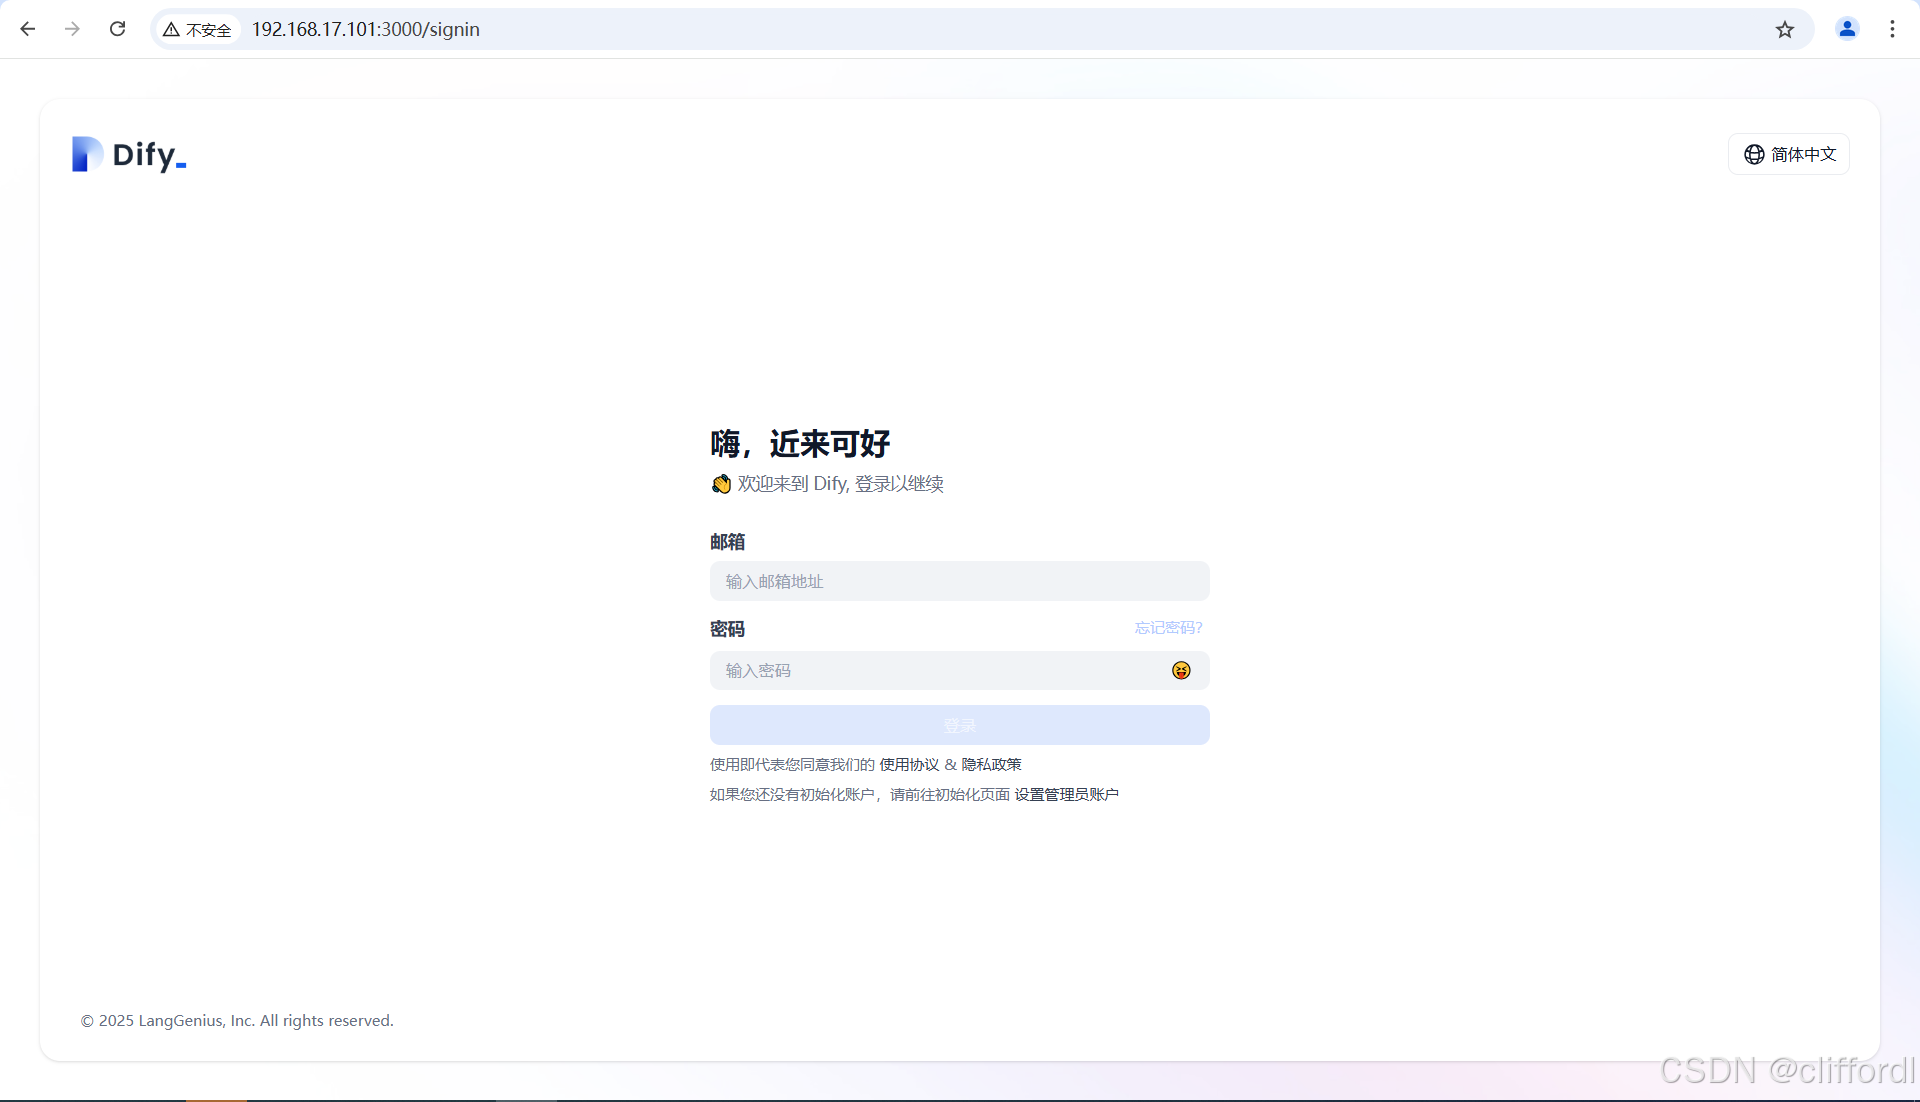
Task: Click the 不安全 security warning badge
Action: 198,30
